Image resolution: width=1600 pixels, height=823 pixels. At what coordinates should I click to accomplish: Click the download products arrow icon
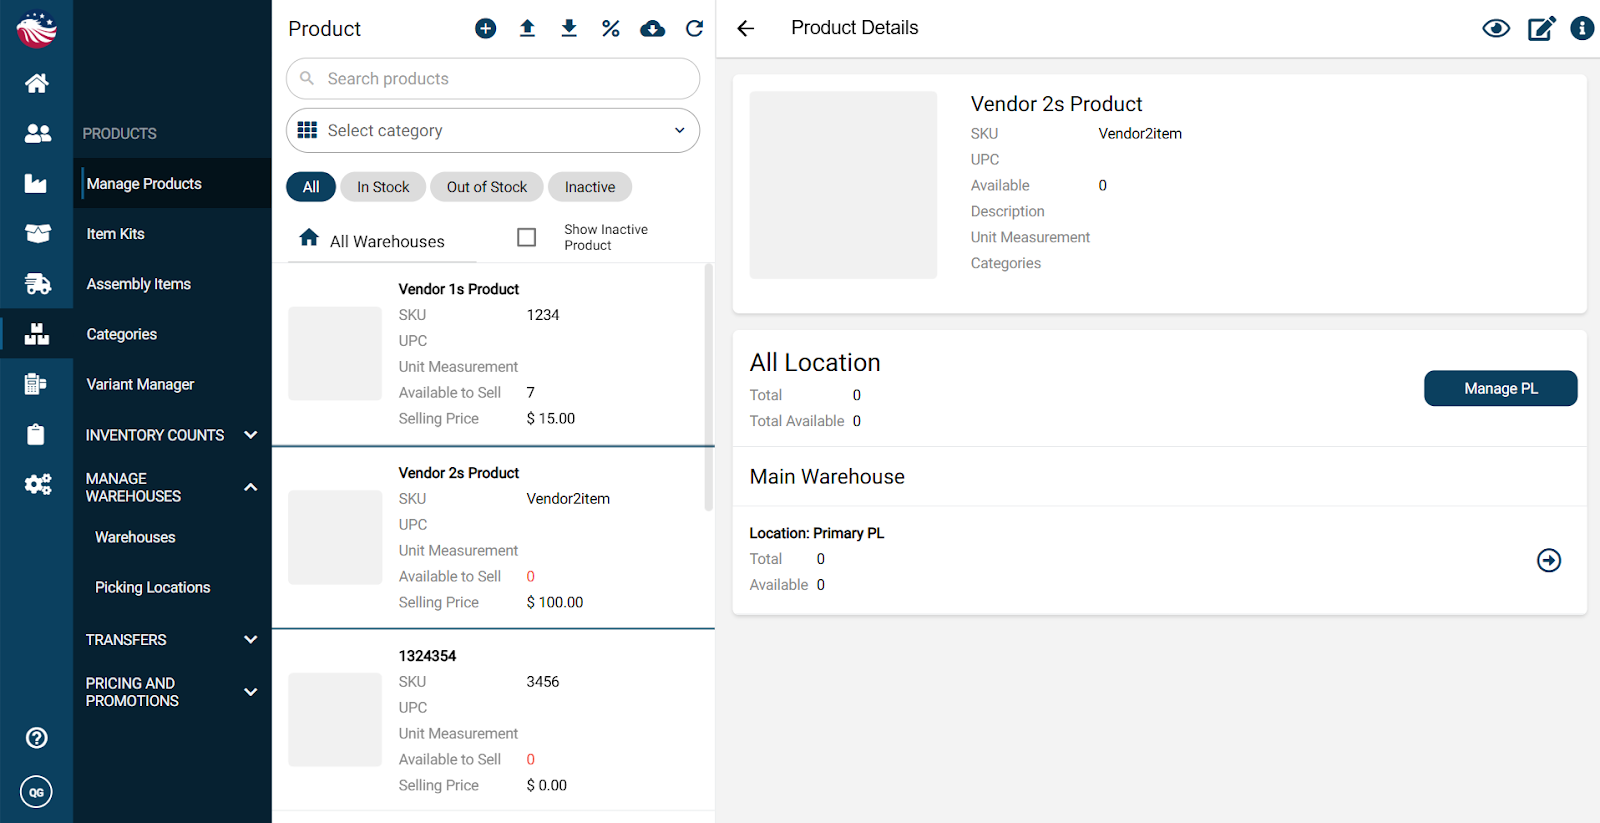pos(569,29)
